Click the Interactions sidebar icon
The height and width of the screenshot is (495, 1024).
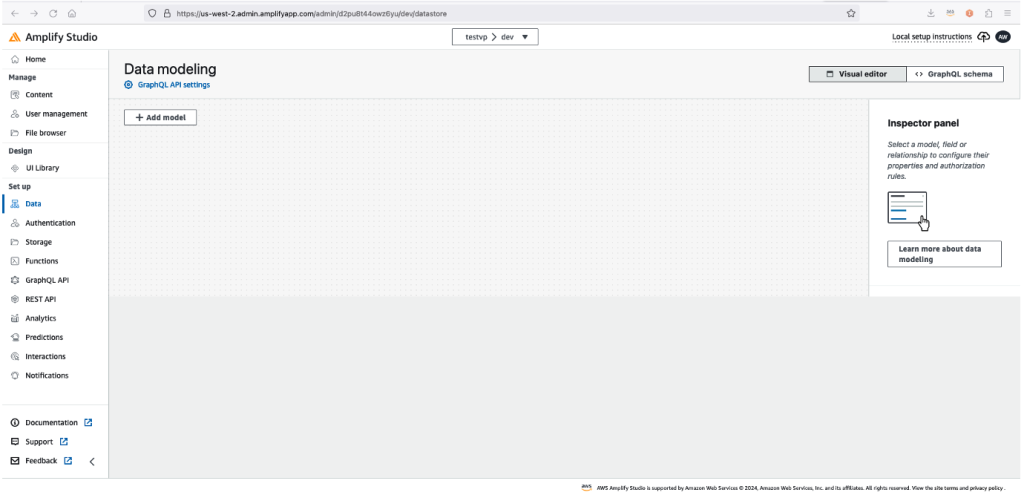(15, 357)
